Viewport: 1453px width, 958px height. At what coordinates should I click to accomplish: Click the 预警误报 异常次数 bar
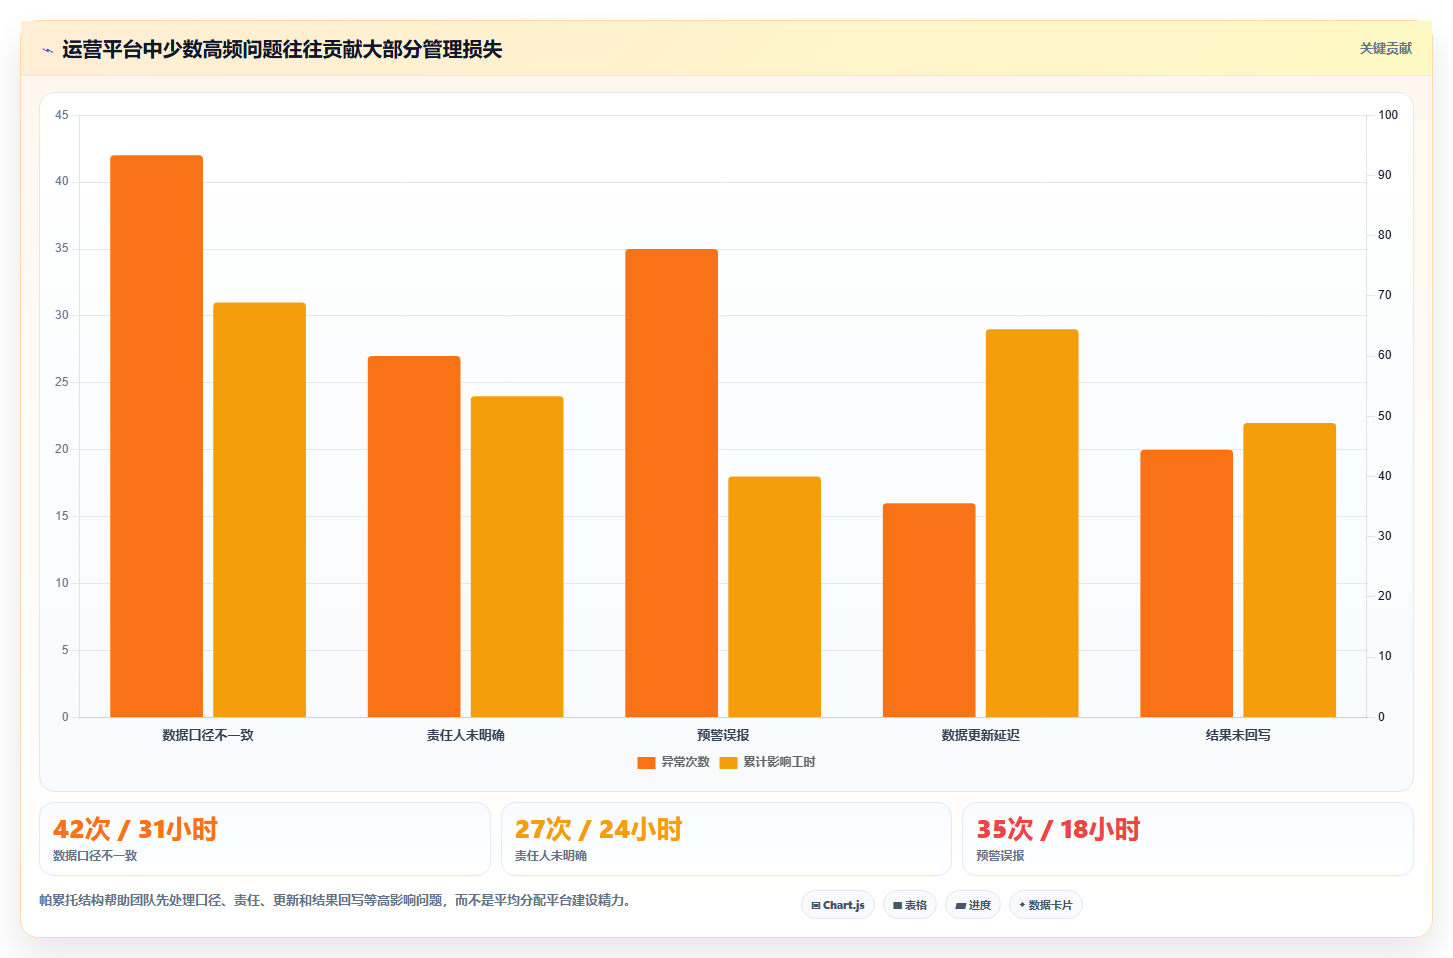(x=671, y=483)
